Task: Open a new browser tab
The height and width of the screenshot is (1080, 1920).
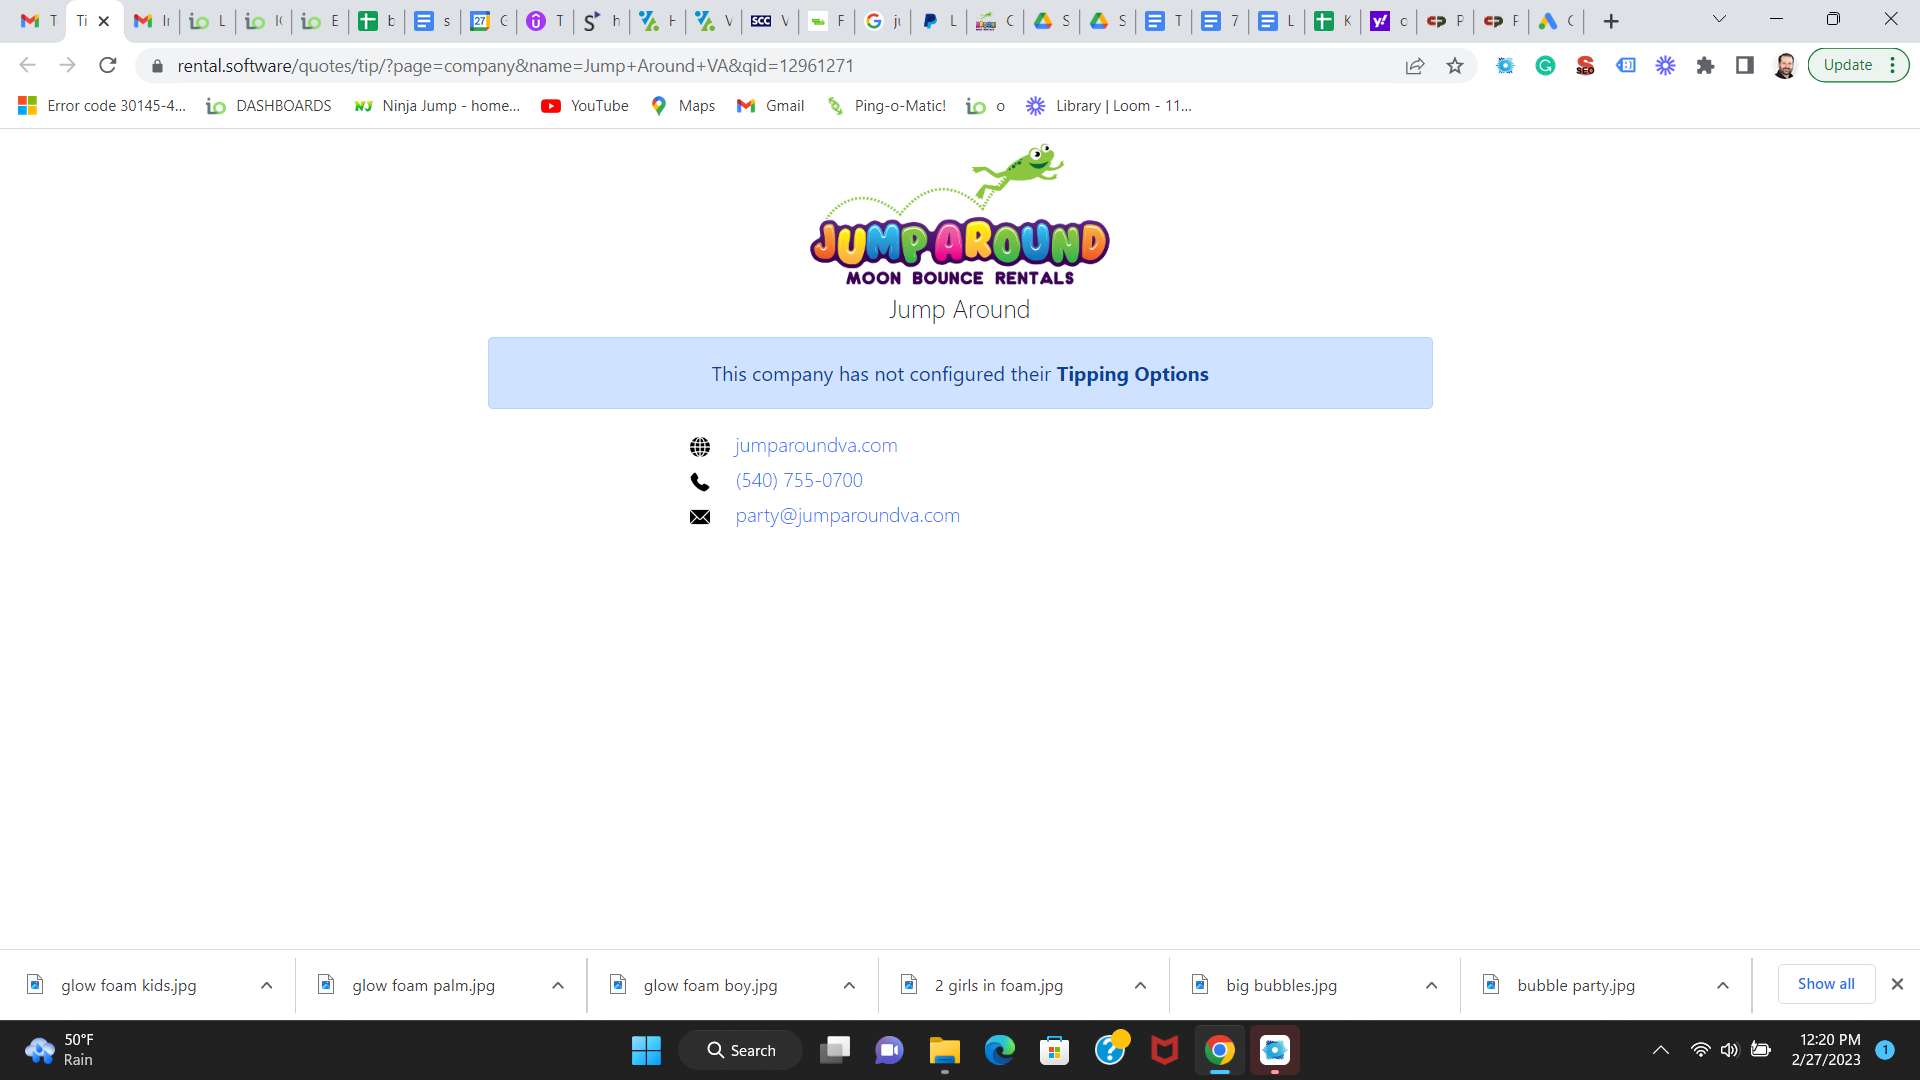Action: coord(1611,21)
